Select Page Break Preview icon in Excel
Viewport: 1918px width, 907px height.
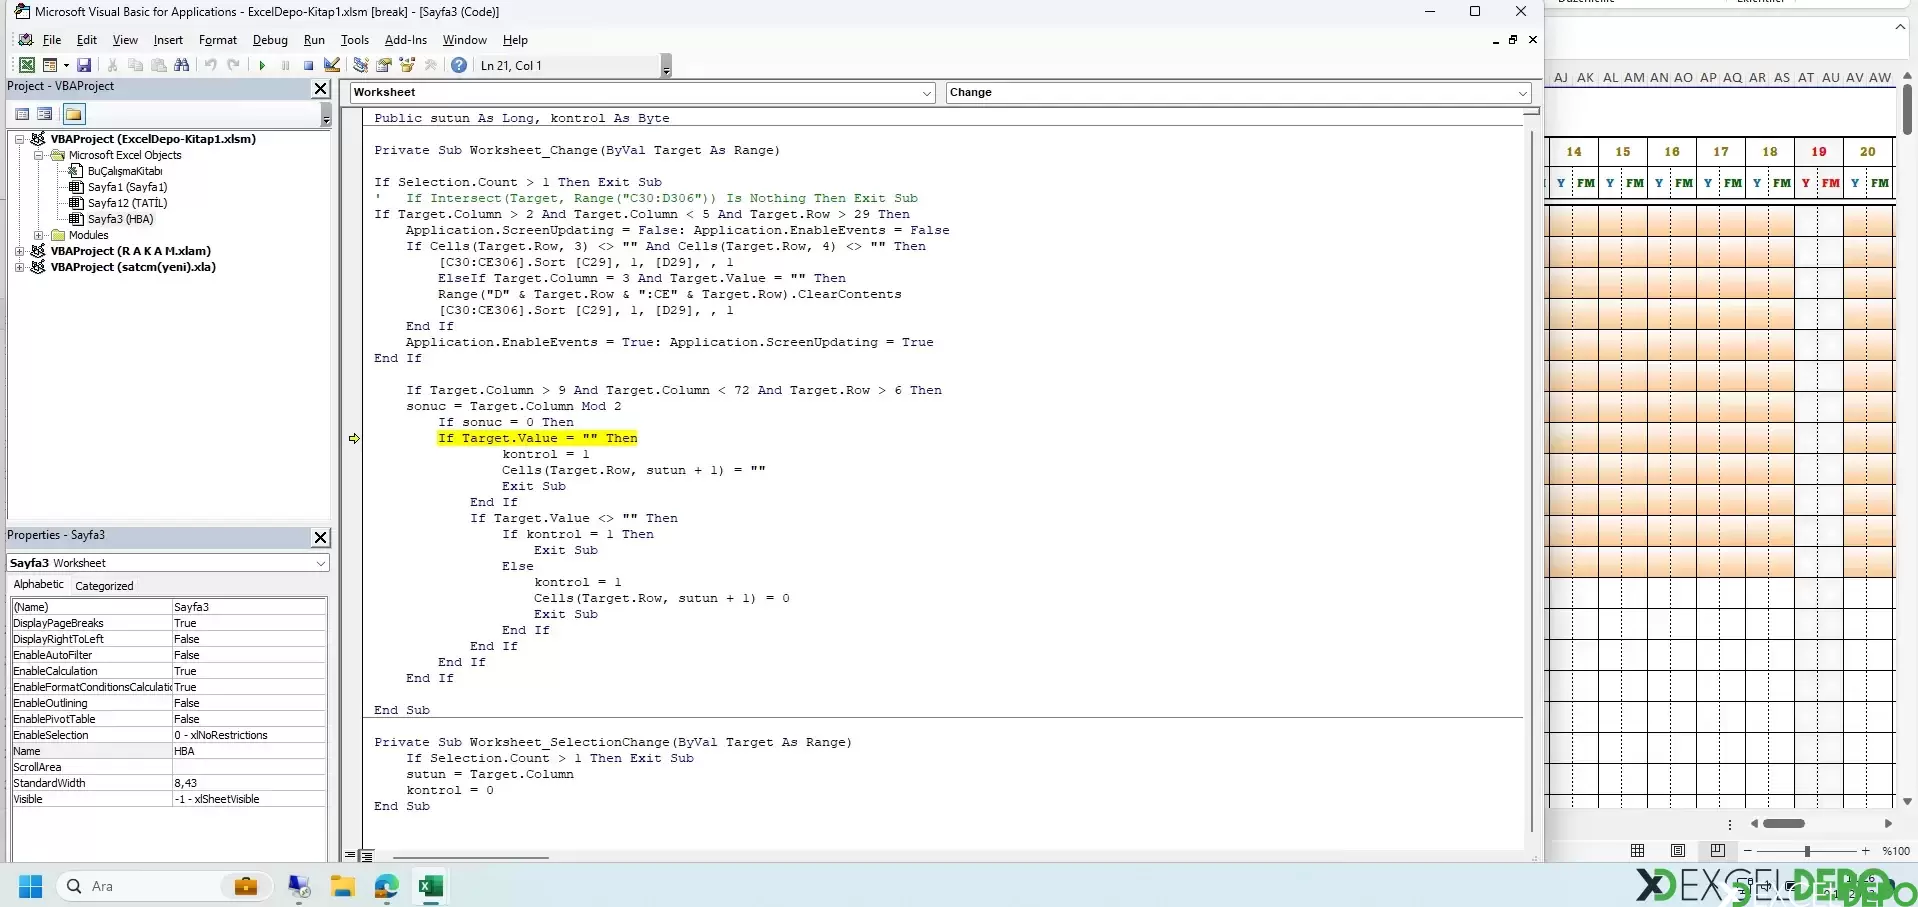[x=1717, y=851]
